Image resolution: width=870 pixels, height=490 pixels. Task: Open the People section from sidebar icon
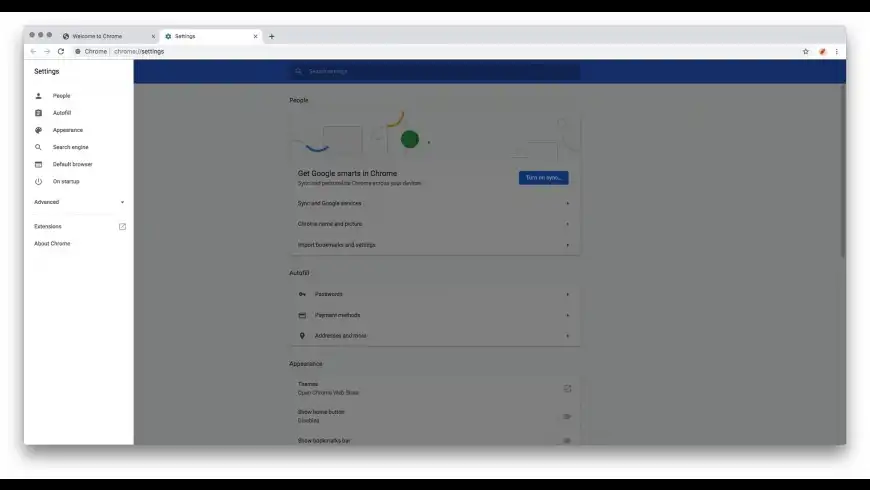[38, 96]
